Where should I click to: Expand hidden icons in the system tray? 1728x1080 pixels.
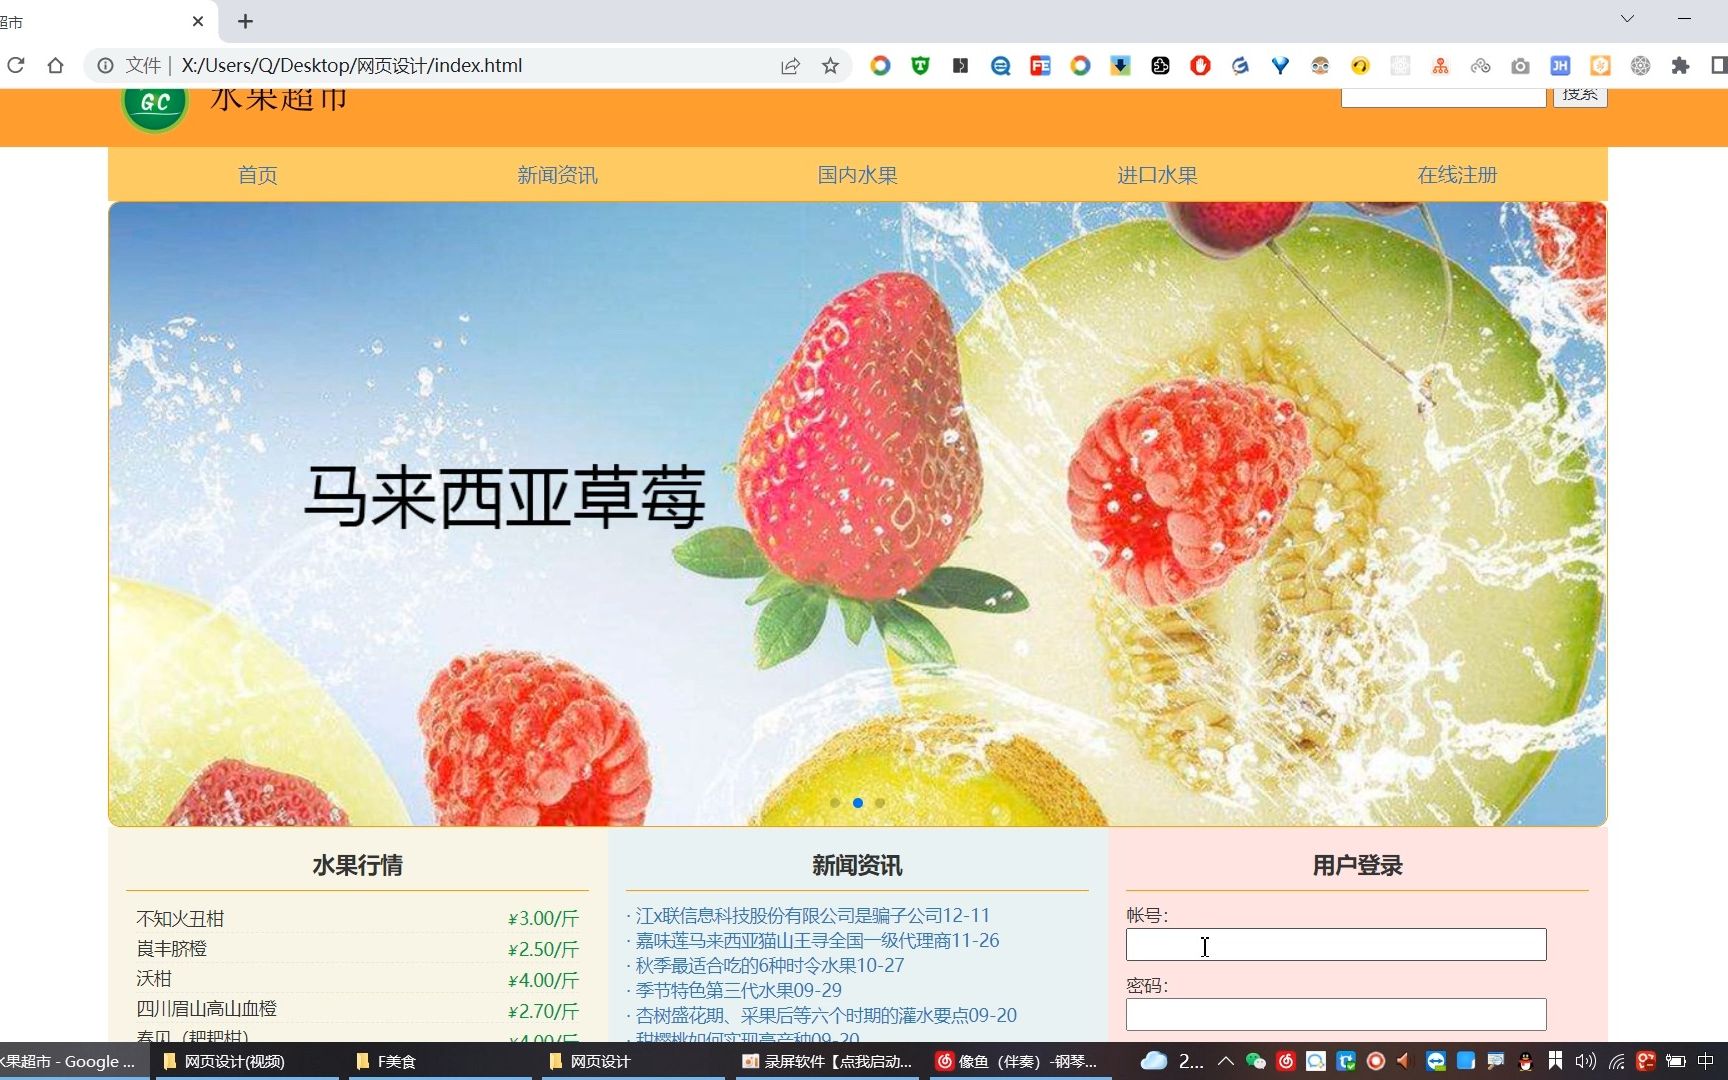point(1225,1062)
